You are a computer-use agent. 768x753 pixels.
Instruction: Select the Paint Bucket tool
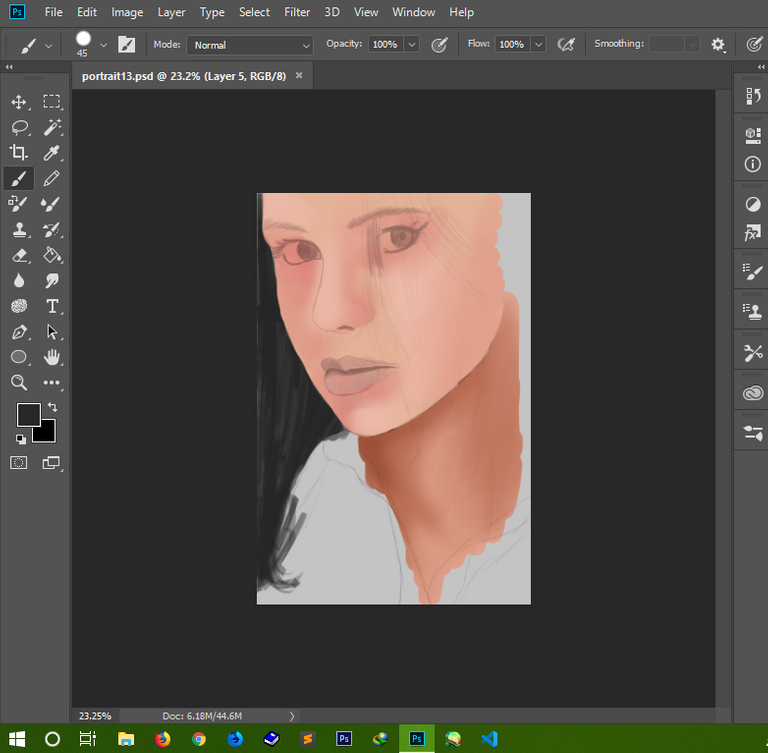(51, 255)
